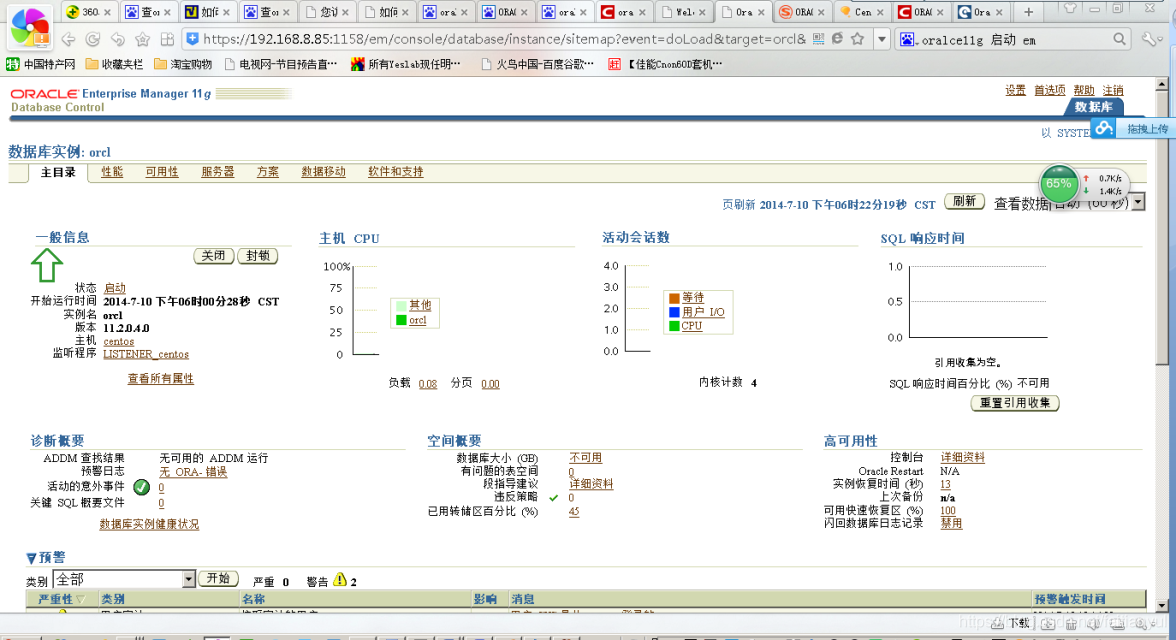The width and height of the screenshot is (1176, 640).
Task: Switch to the 可用性 tab
Action: 162,172
